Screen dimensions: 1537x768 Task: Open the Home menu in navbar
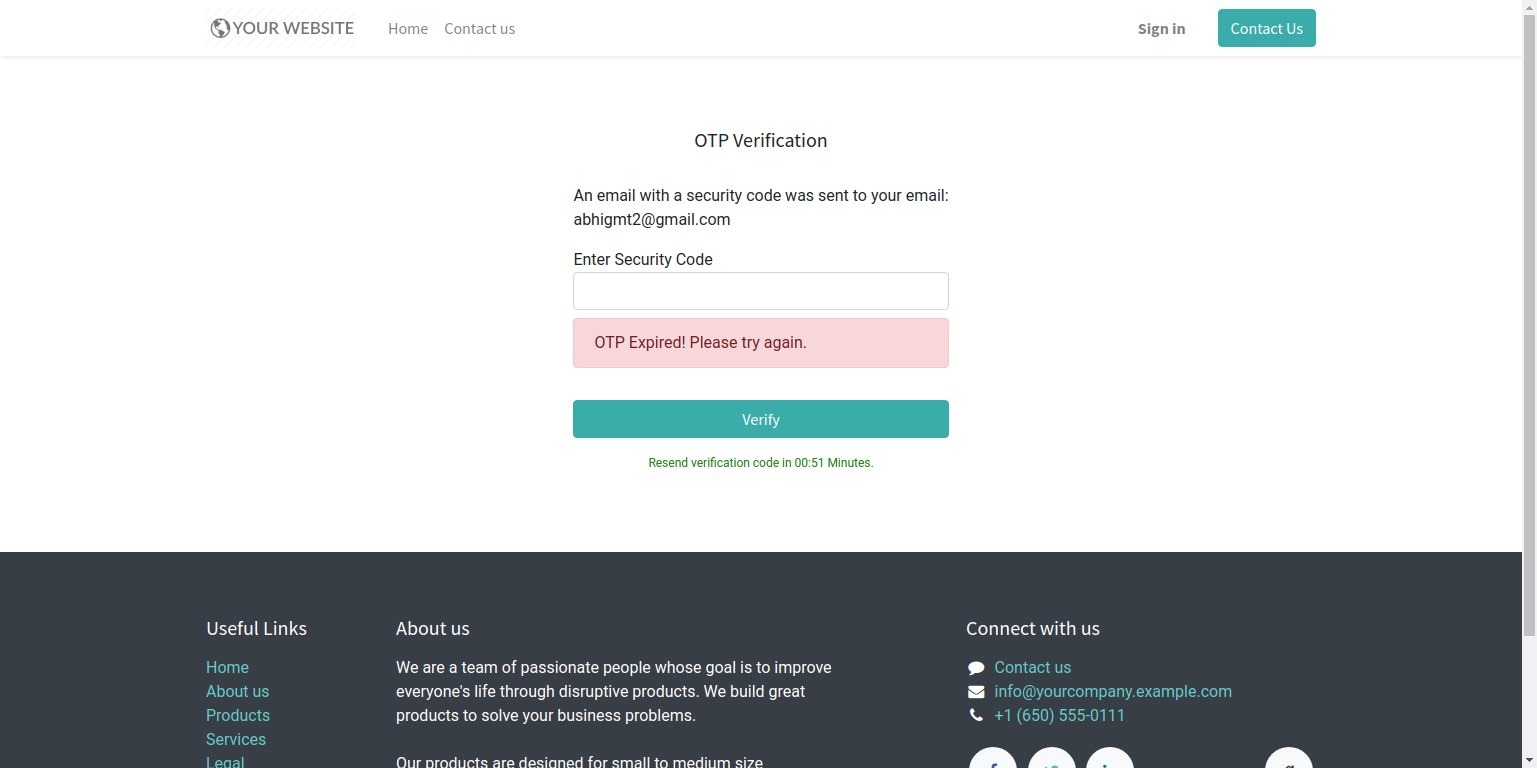pos(408,29)
